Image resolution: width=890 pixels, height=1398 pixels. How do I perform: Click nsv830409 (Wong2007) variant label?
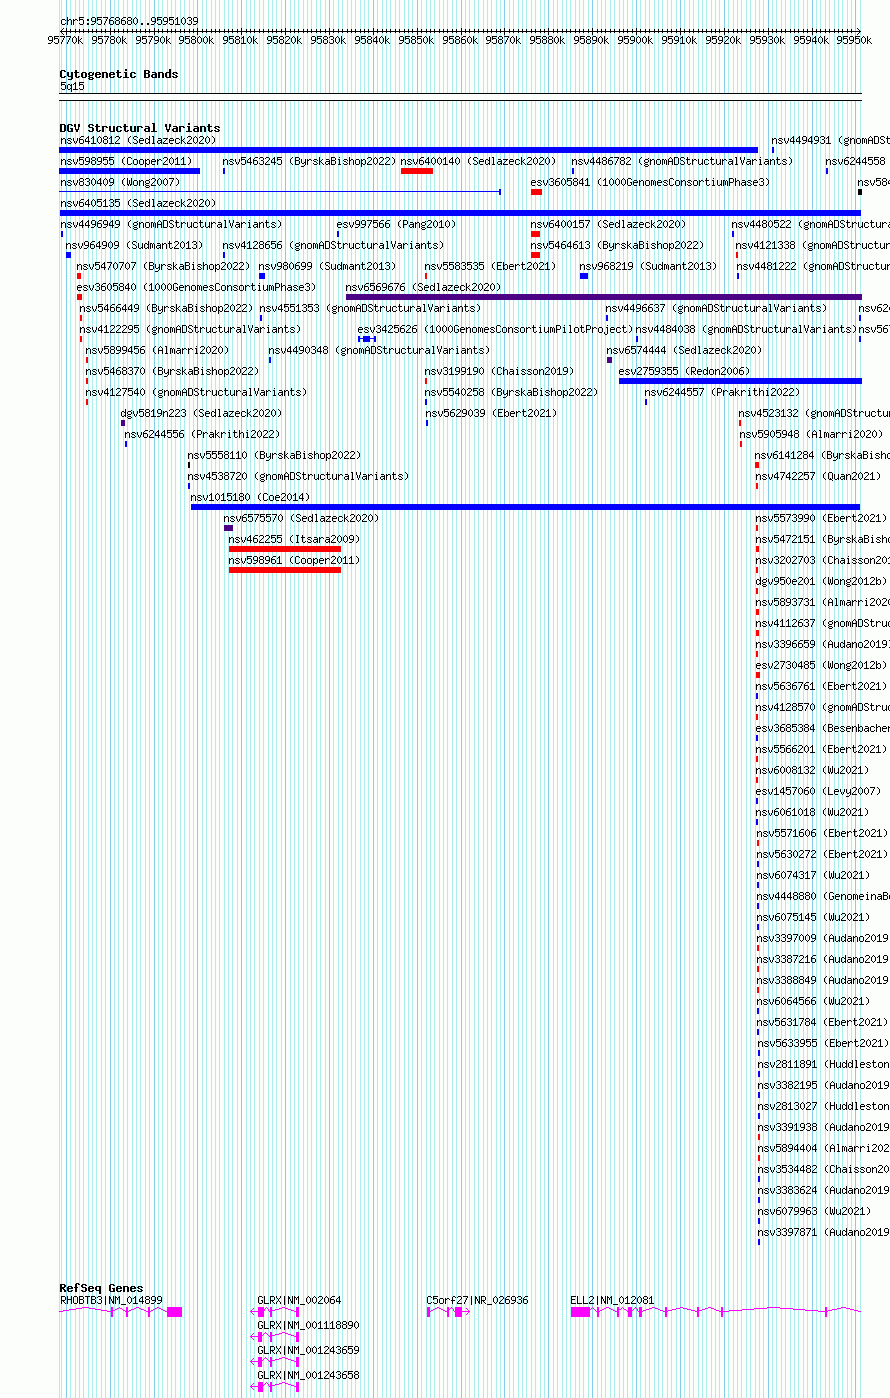pos(120,182)
